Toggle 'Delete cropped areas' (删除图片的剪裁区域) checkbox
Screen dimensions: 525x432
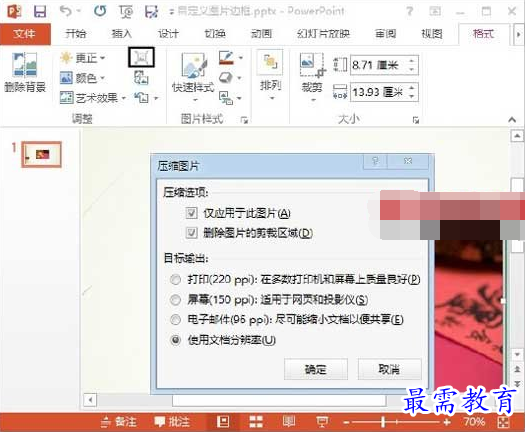[192, 233]
